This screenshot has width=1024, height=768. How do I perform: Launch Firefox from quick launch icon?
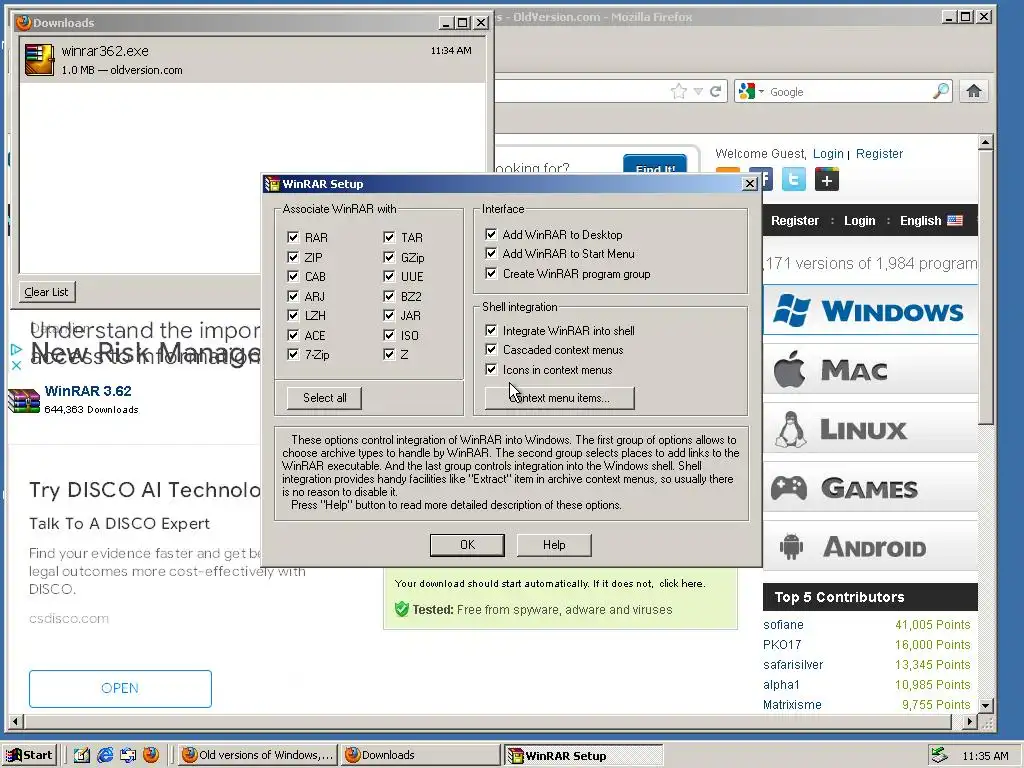click(151, 755)
